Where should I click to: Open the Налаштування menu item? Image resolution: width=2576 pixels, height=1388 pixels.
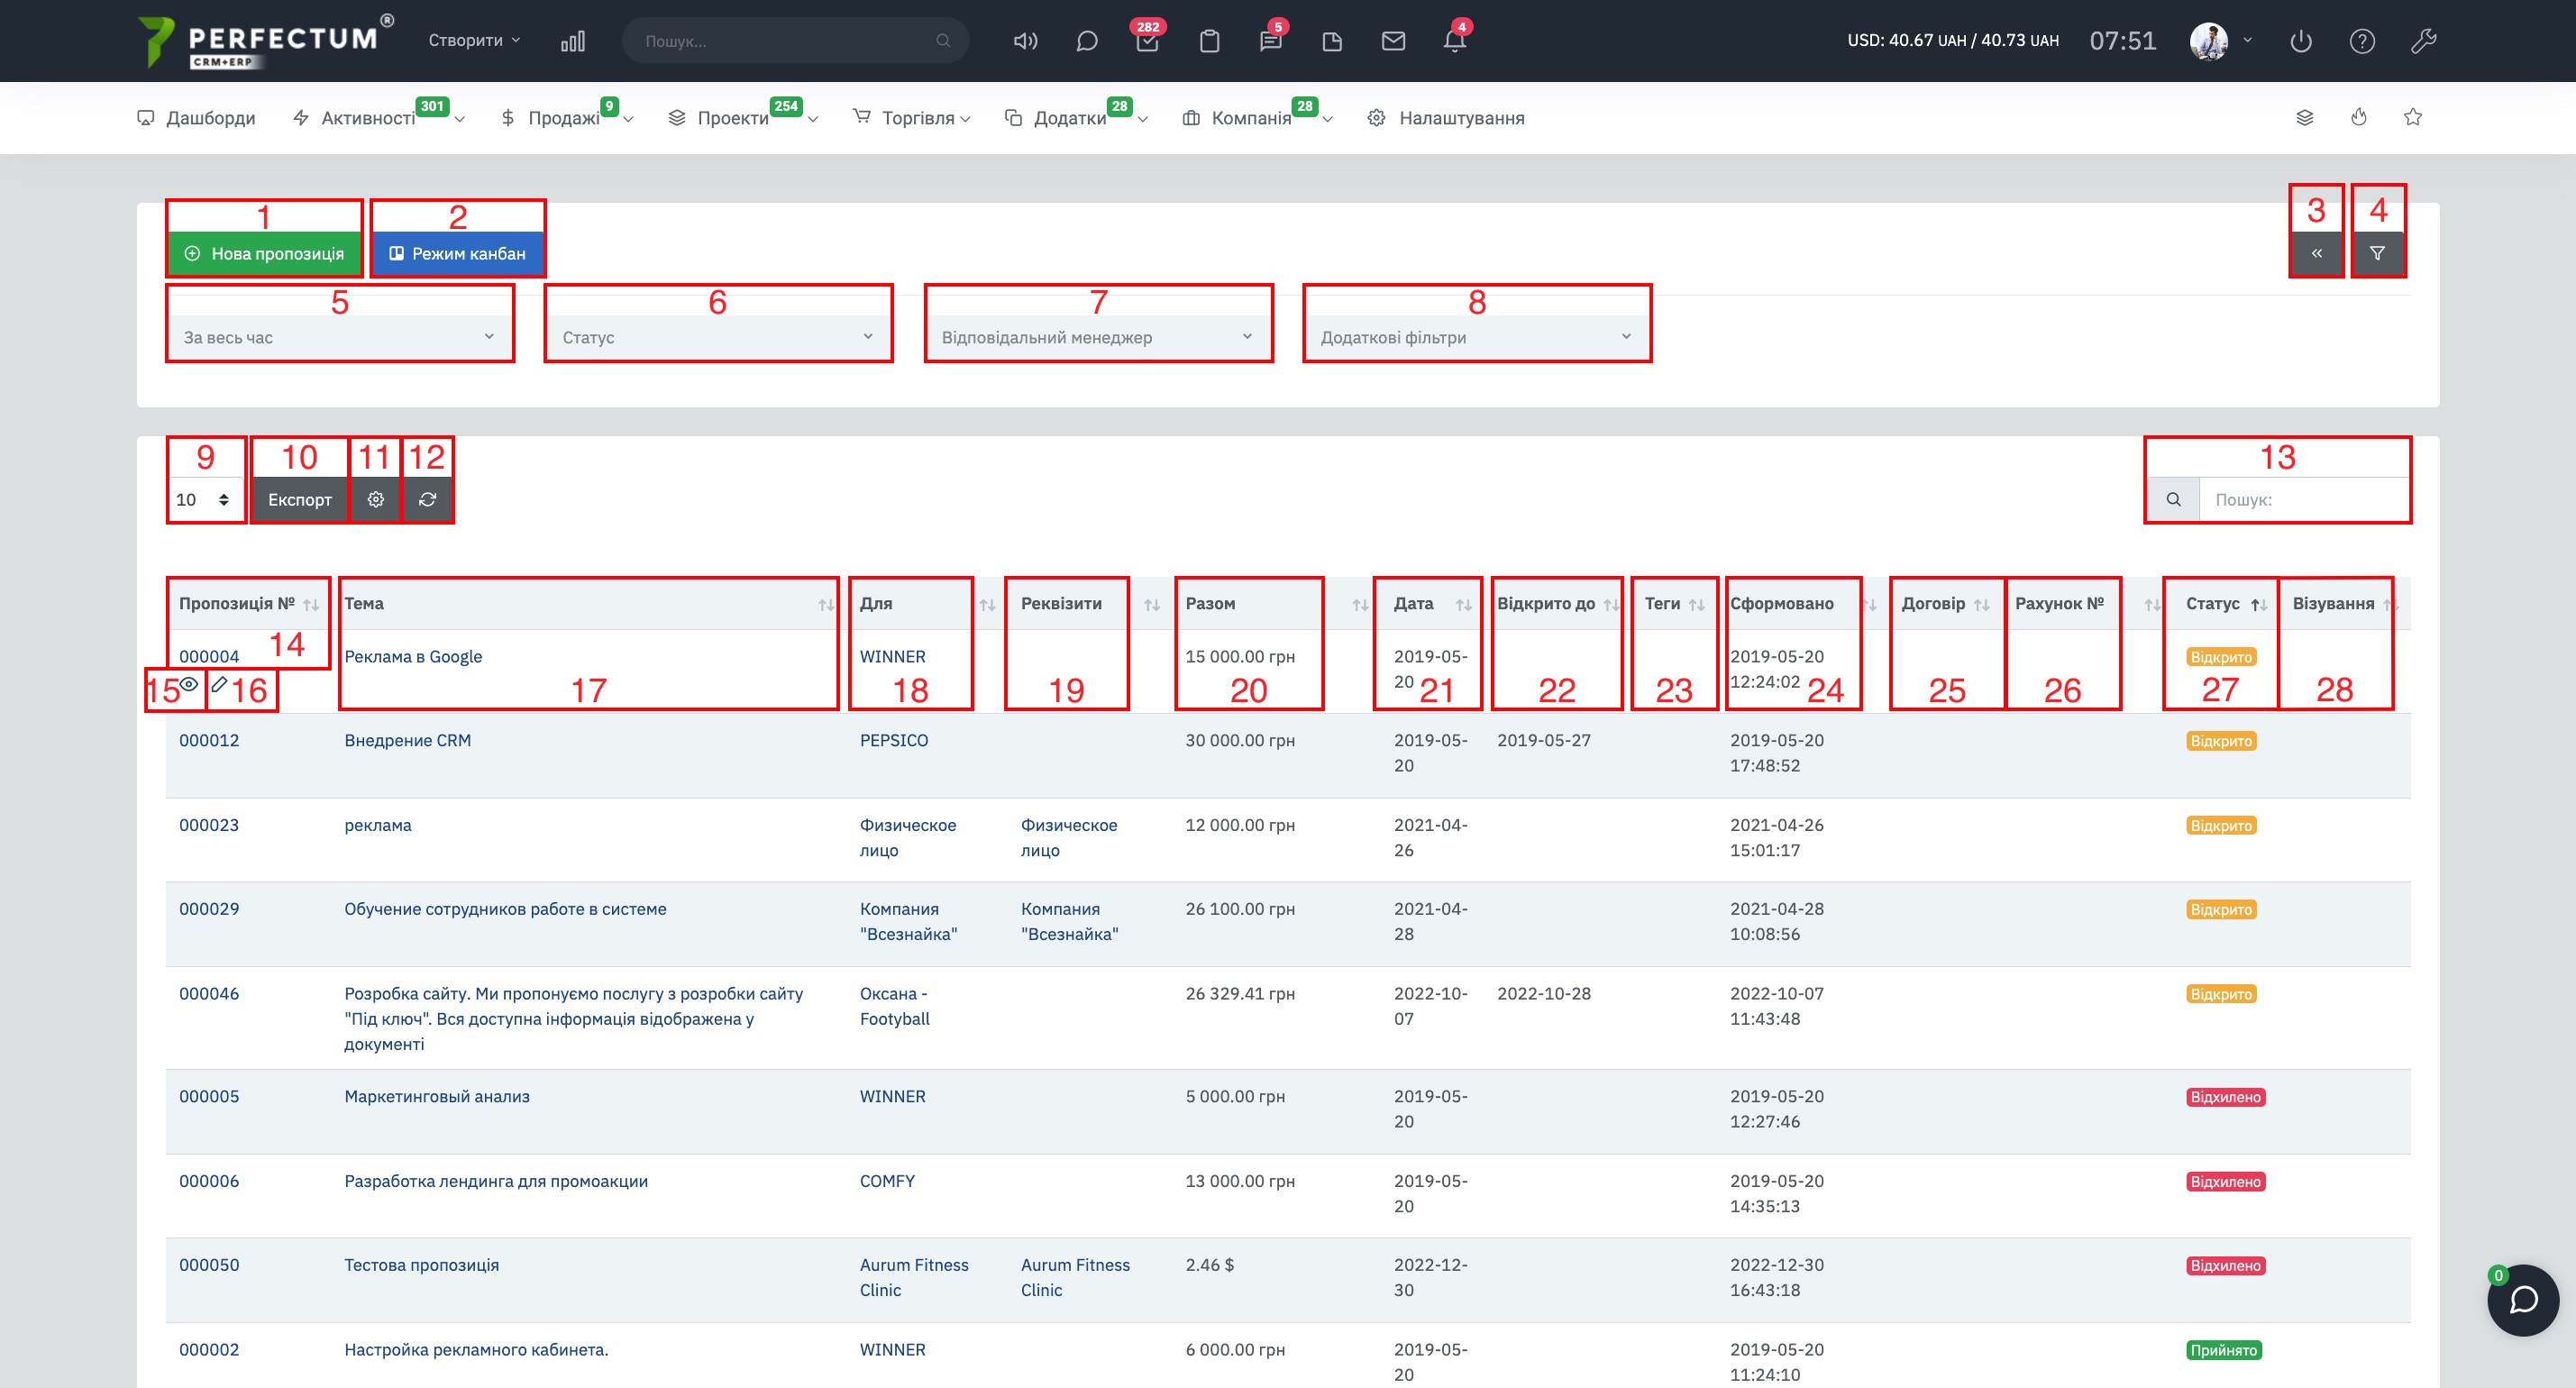tap(1460, 118)
